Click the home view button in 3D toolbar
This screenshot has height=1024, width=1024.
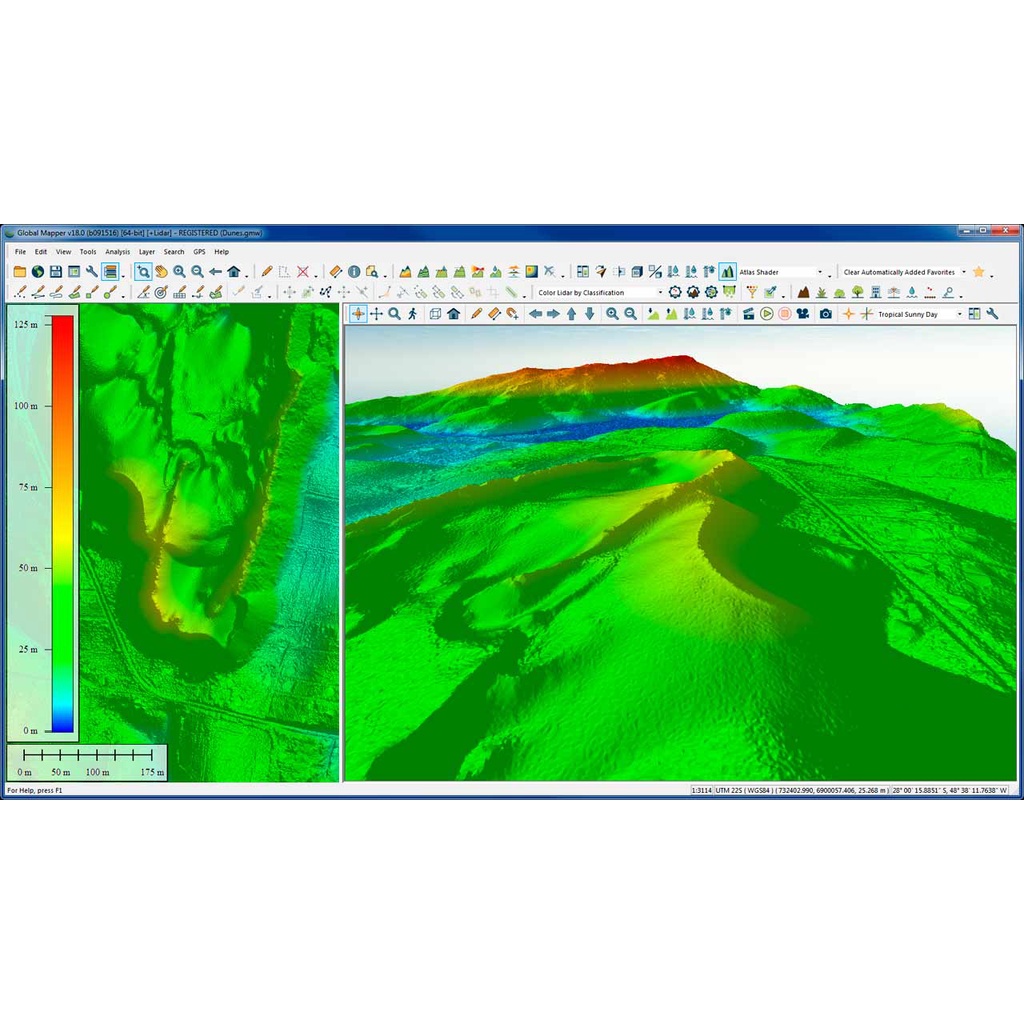click(x=453, y=314)
